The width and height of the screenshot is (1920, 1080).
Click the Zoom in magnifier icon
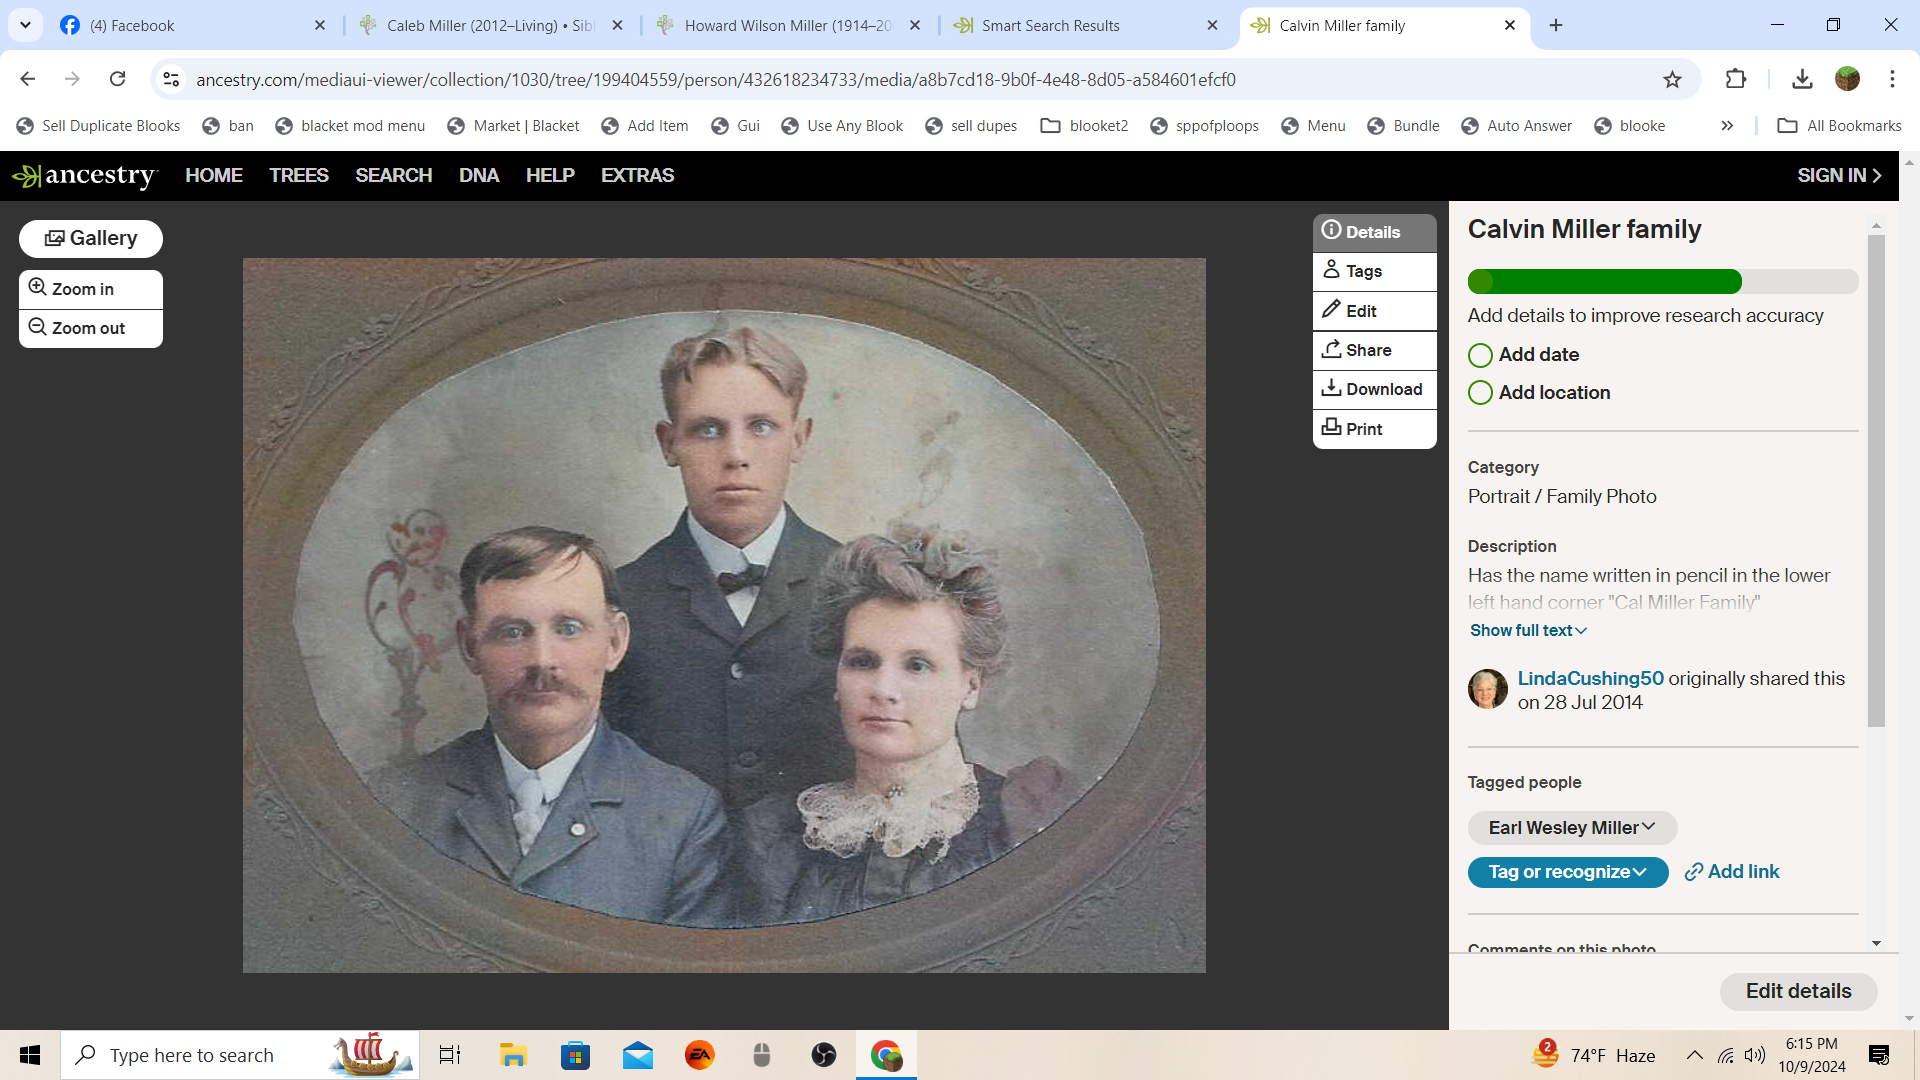pyautogui.click(x=38, y=288)
